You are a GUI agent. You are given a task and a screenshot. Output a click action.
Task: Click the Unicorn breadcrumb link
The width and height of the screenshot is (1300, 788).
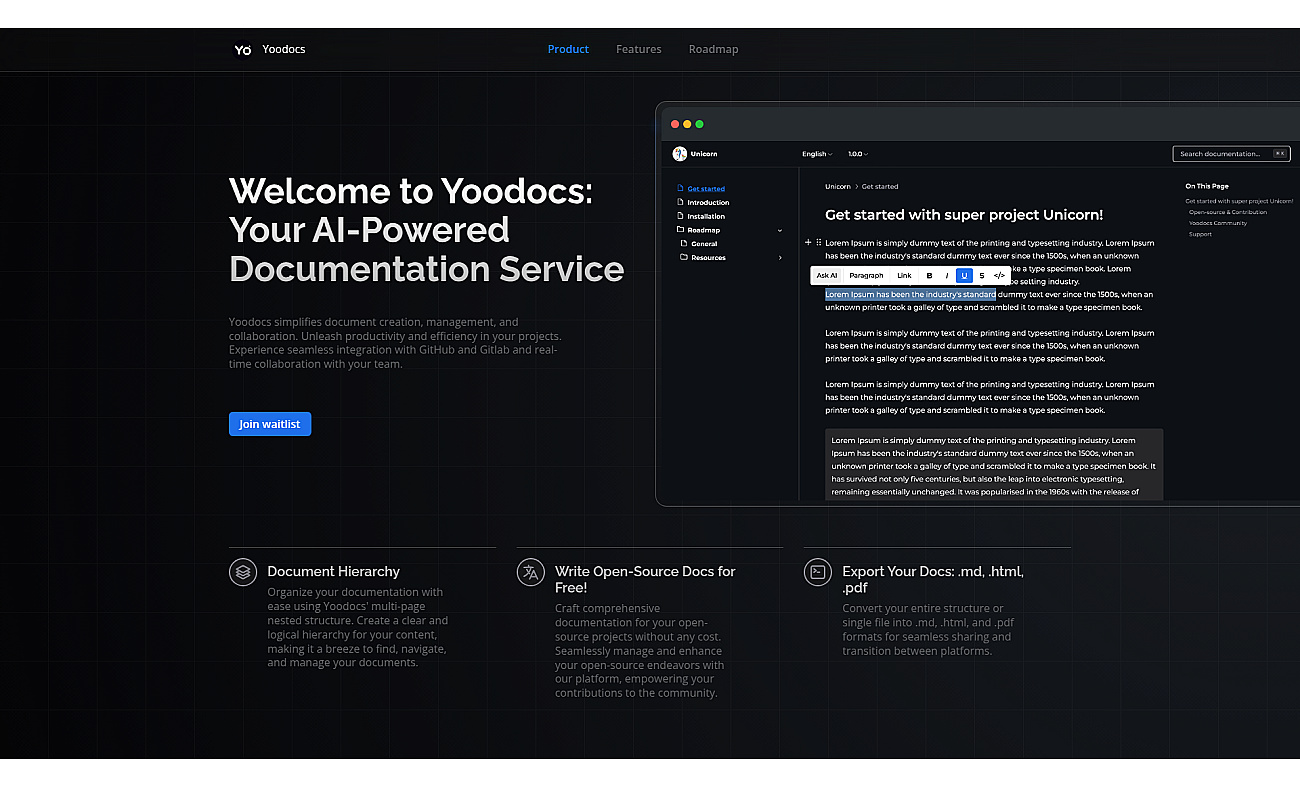point(838,187)
